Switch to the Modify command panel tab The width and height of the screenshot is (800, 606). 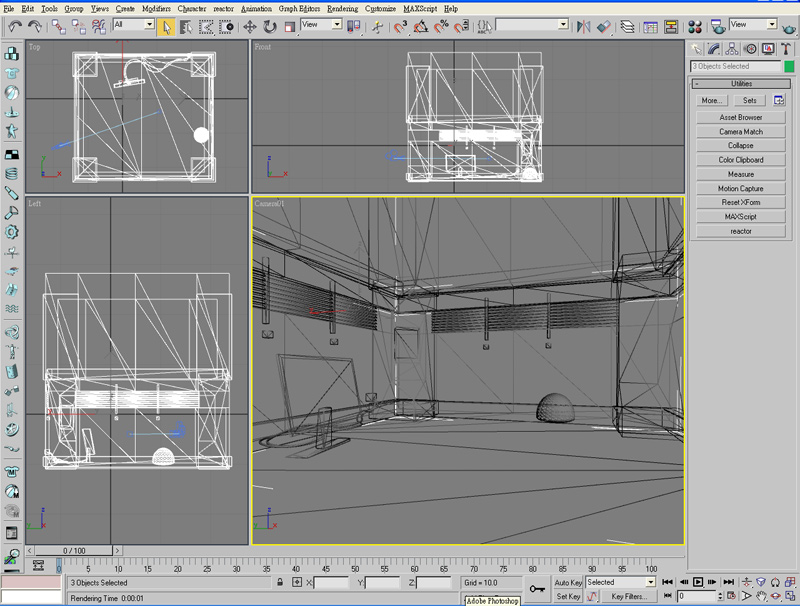click(x=714, y=49)
